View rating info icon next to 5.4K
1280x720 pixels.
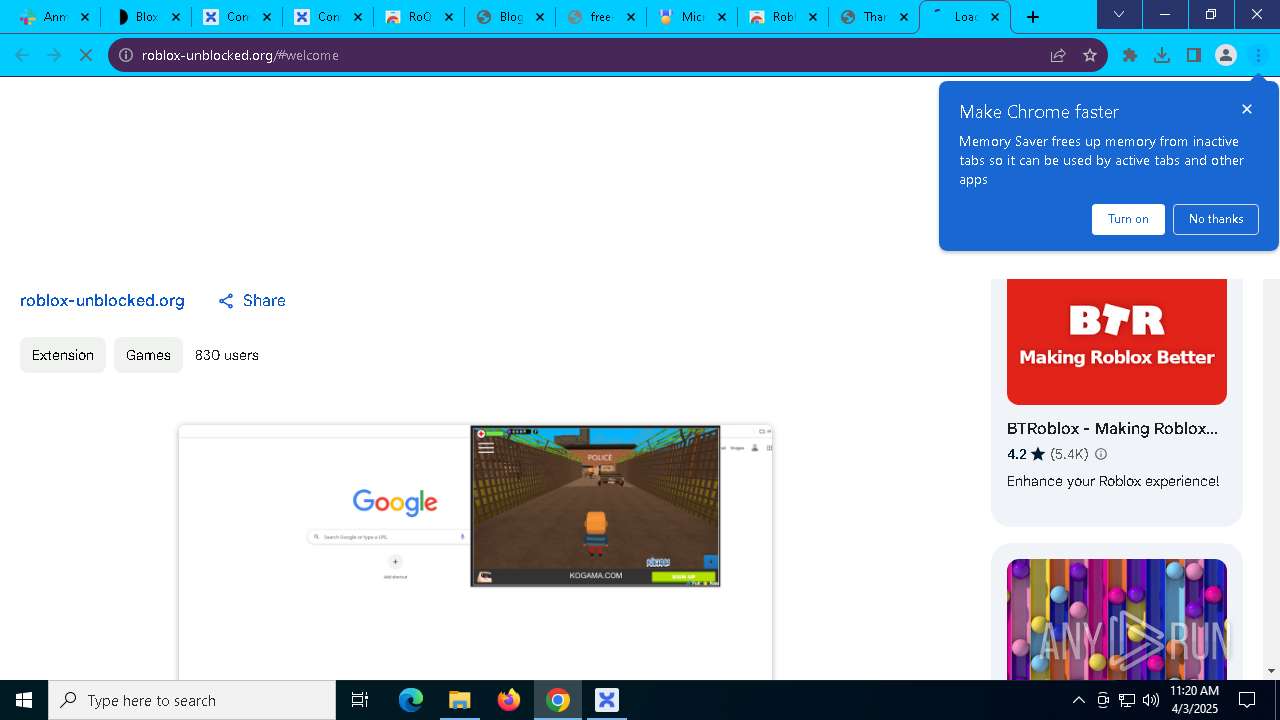pos(1101,454)
